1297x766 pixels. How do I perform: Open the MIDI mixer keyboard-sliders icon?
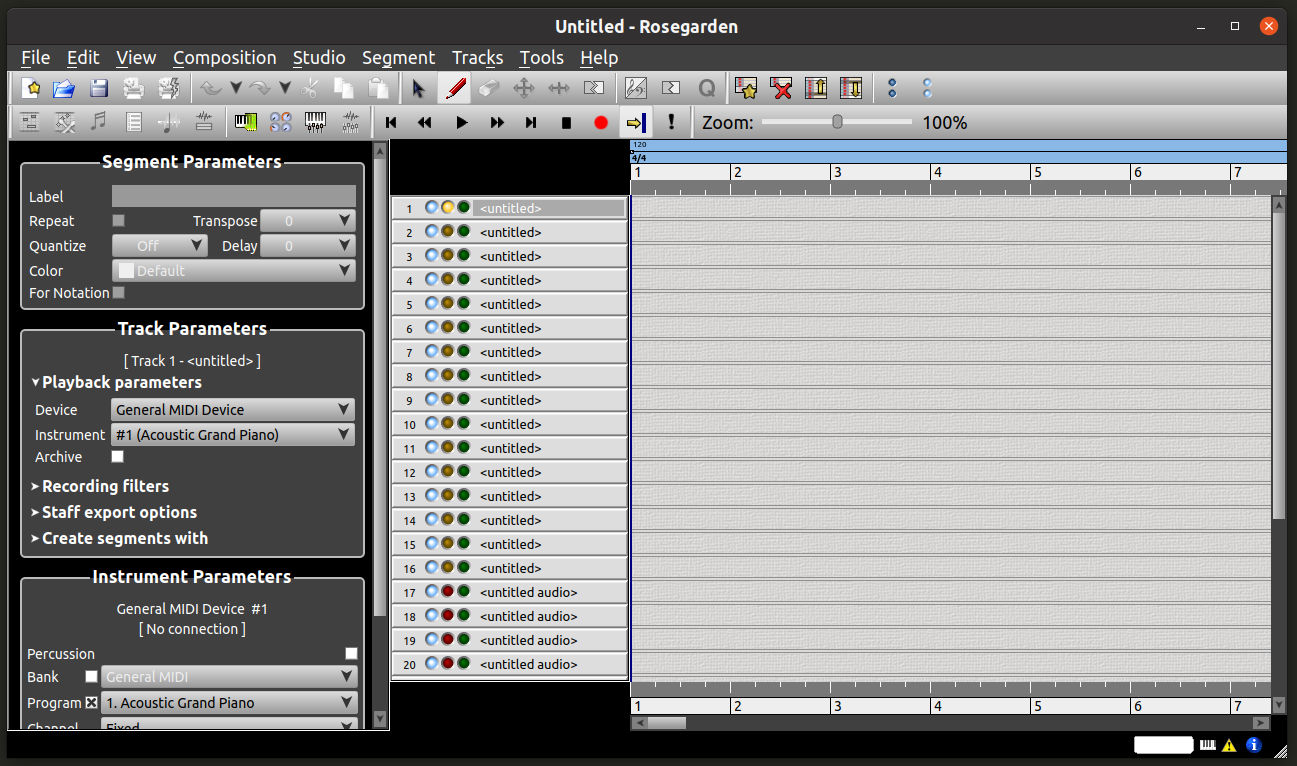click(315, 122)
